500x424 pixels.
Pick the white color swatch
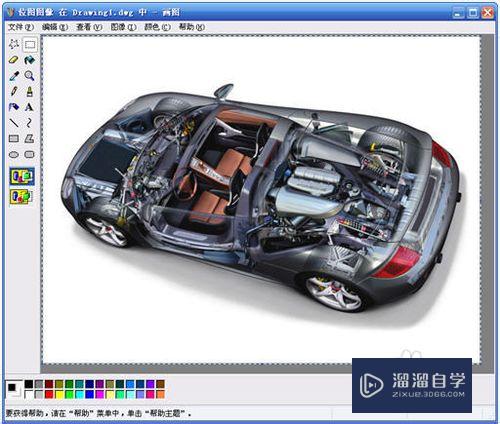click(x=29, y=395)
